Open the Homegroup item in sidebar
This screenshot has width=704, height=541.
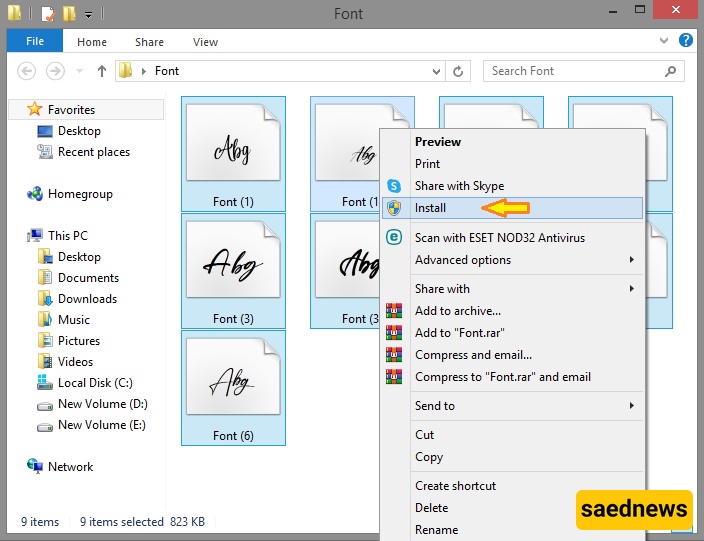pyautogui.click(x=79, y=194)
